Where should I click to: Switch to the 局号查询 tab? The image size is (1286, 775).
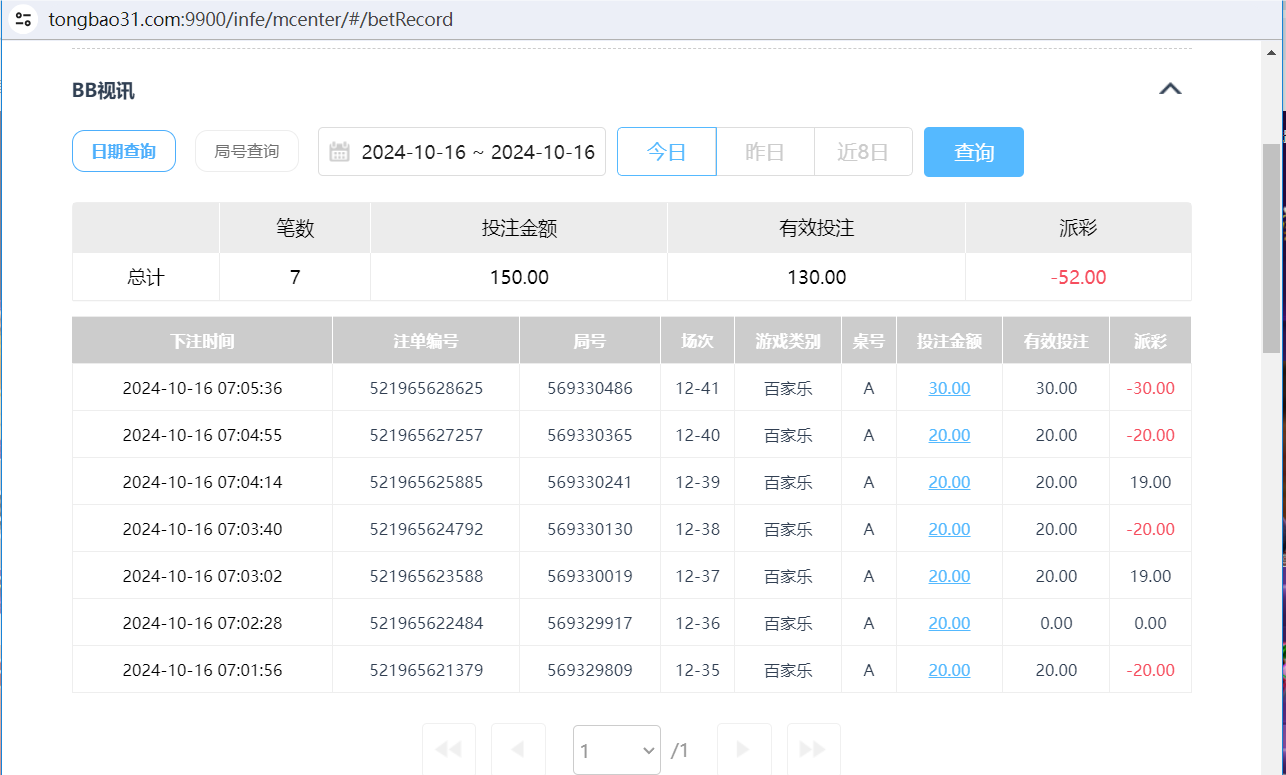[246, 151]
